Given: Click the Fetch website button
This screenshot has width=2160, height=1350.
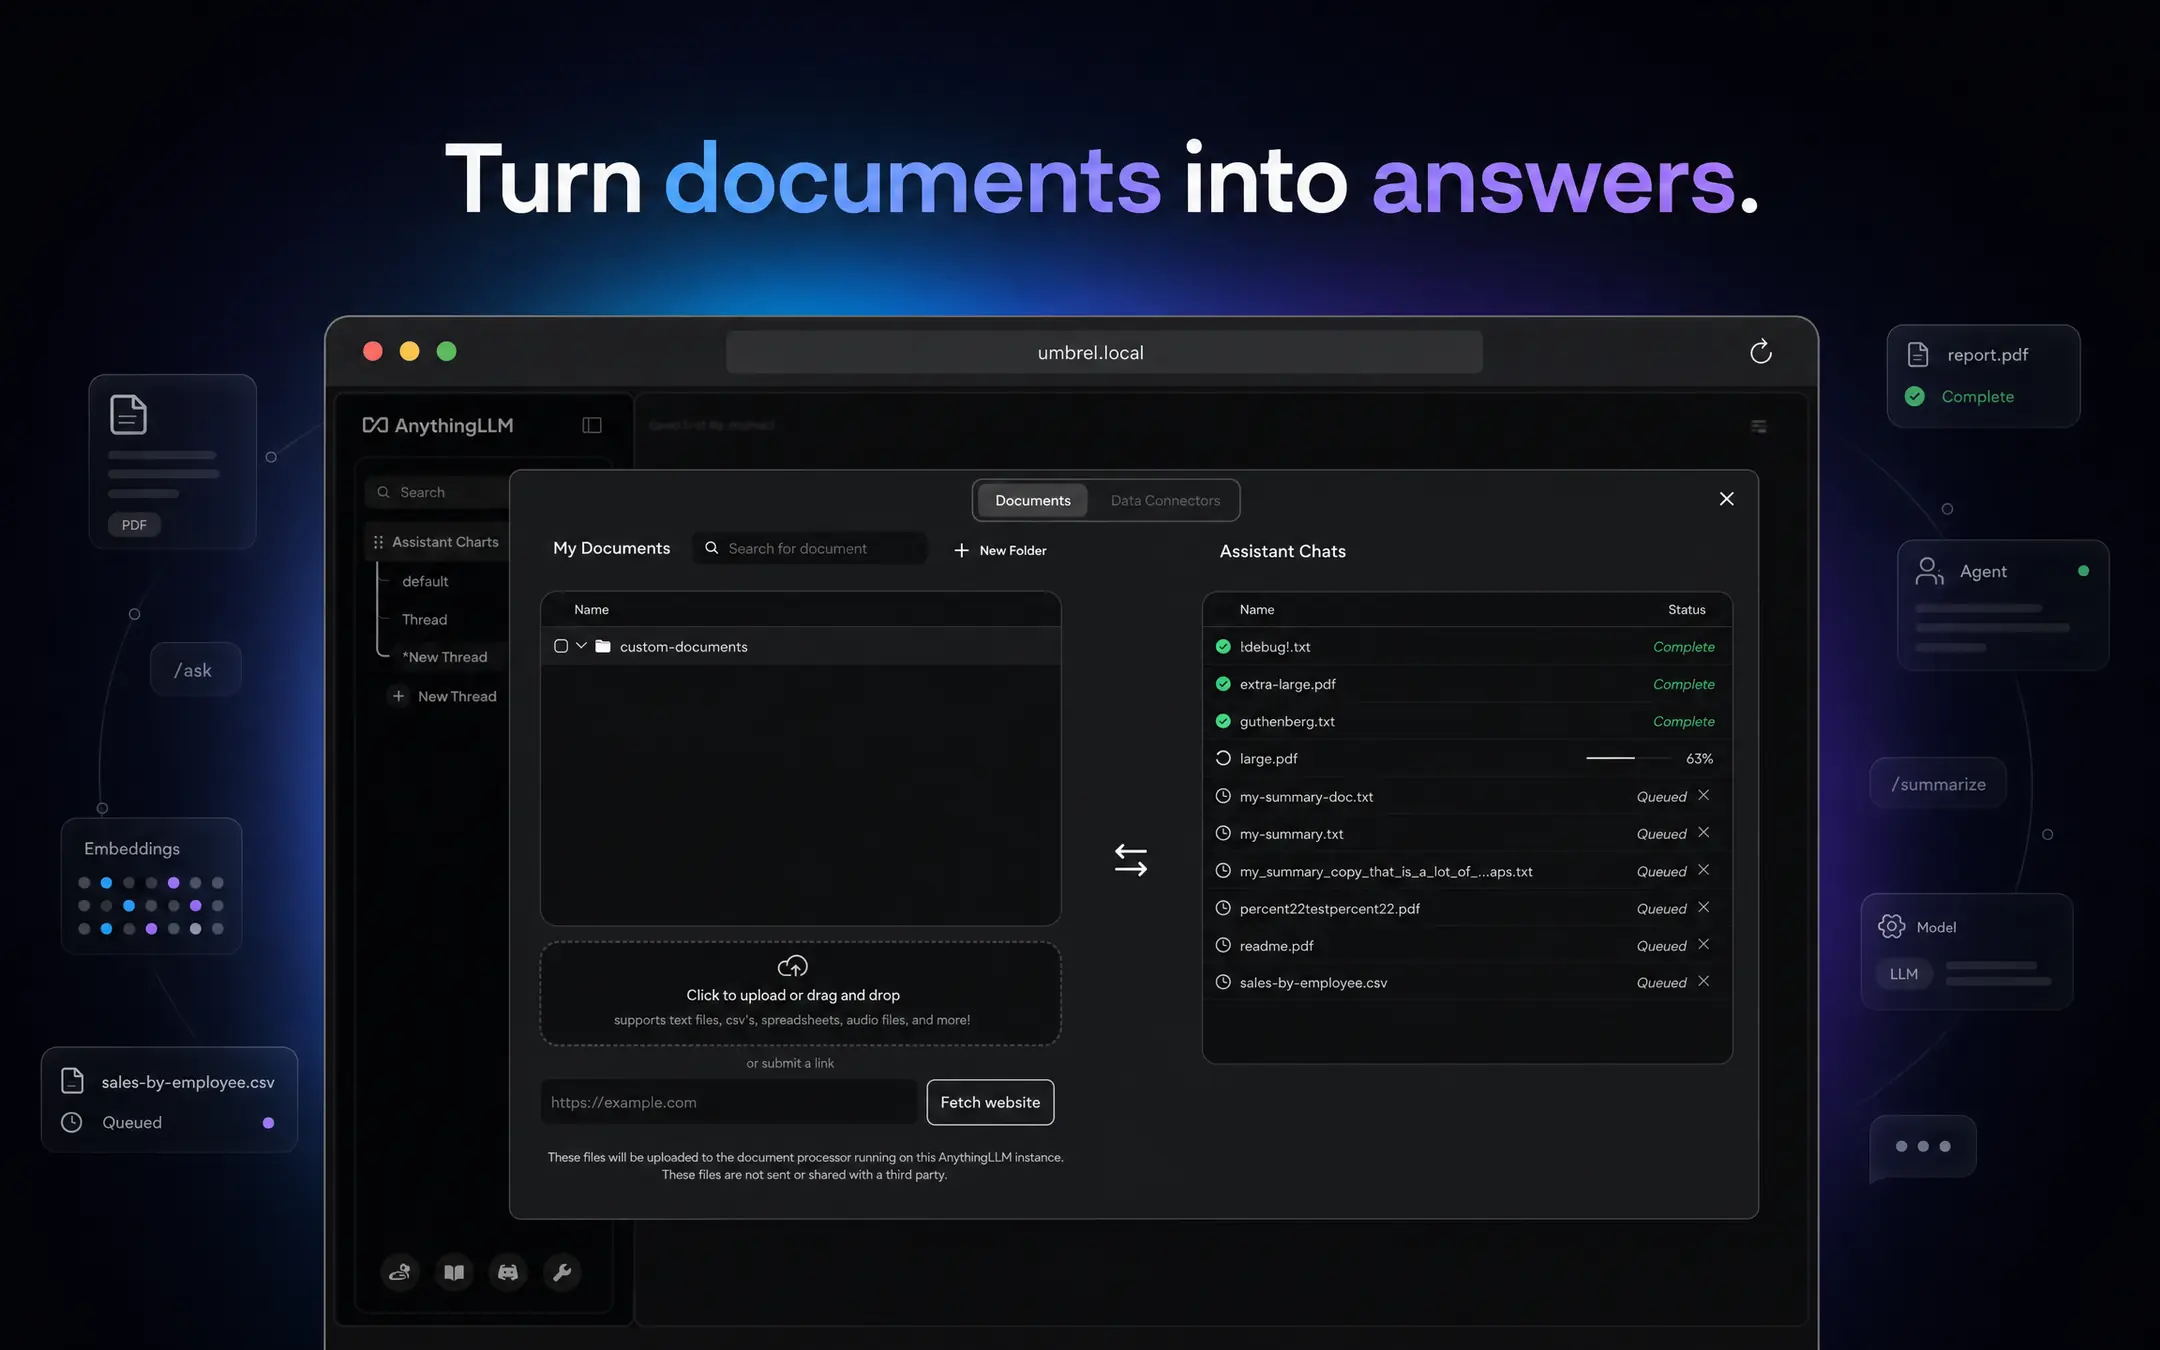Looking at the screenshot, I should 990,1102.
